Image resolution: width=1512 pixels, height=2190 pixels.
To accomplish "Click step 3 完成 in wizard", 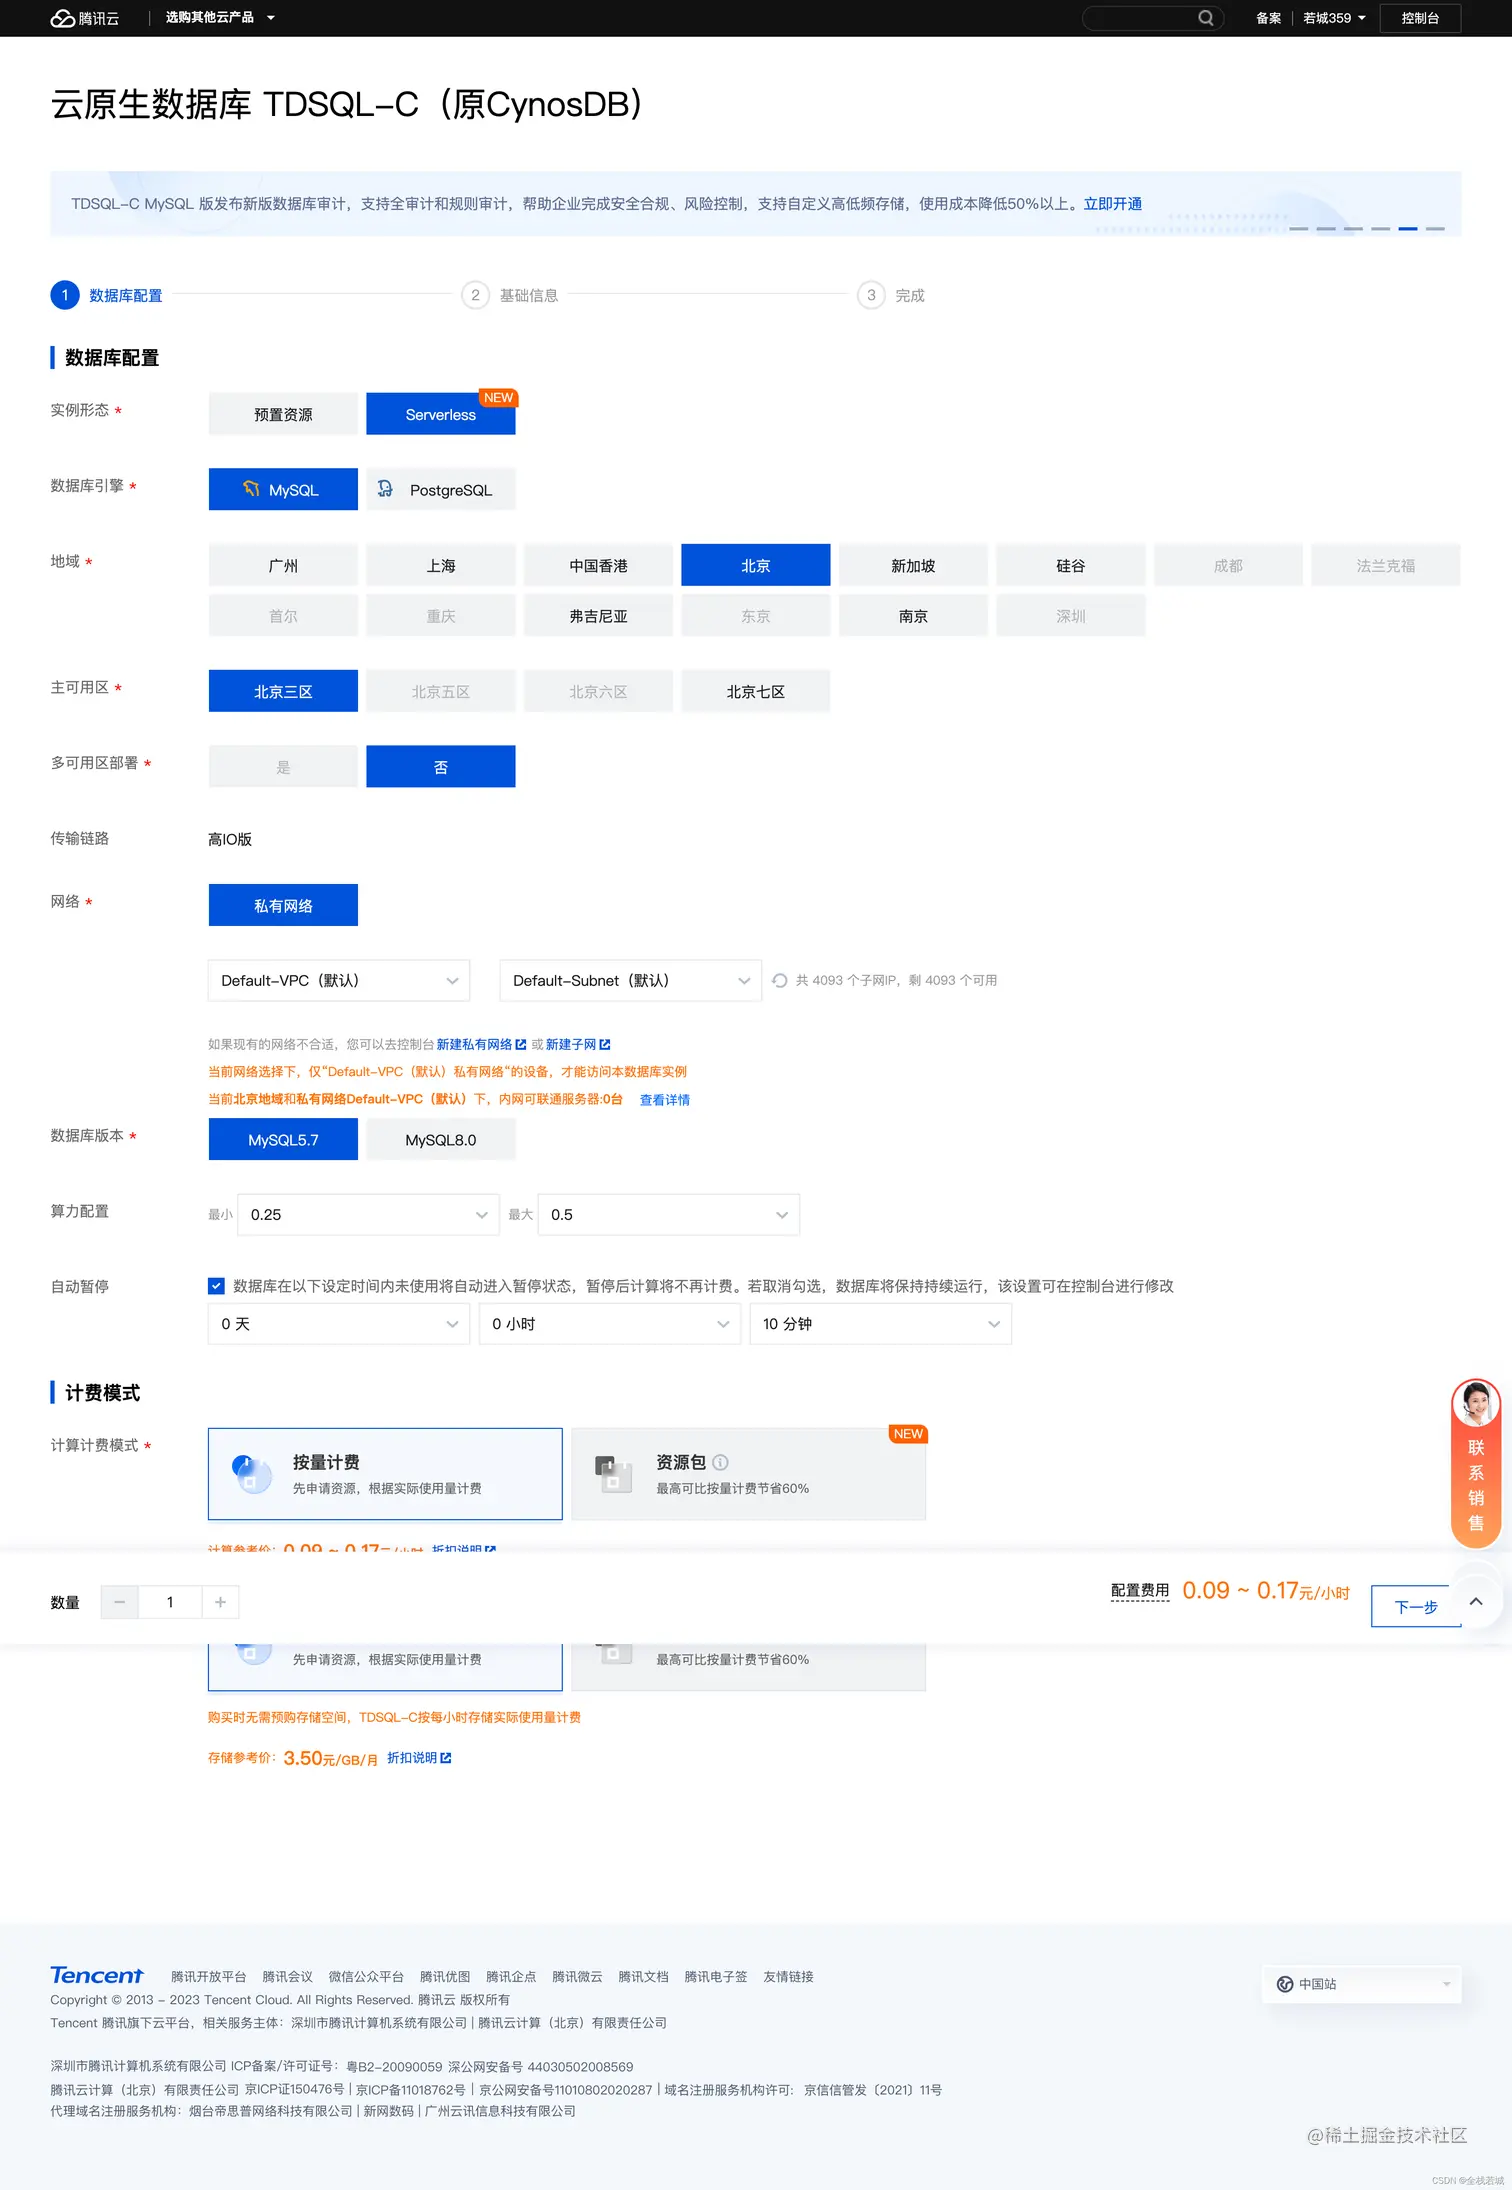I will coord(891,296).
